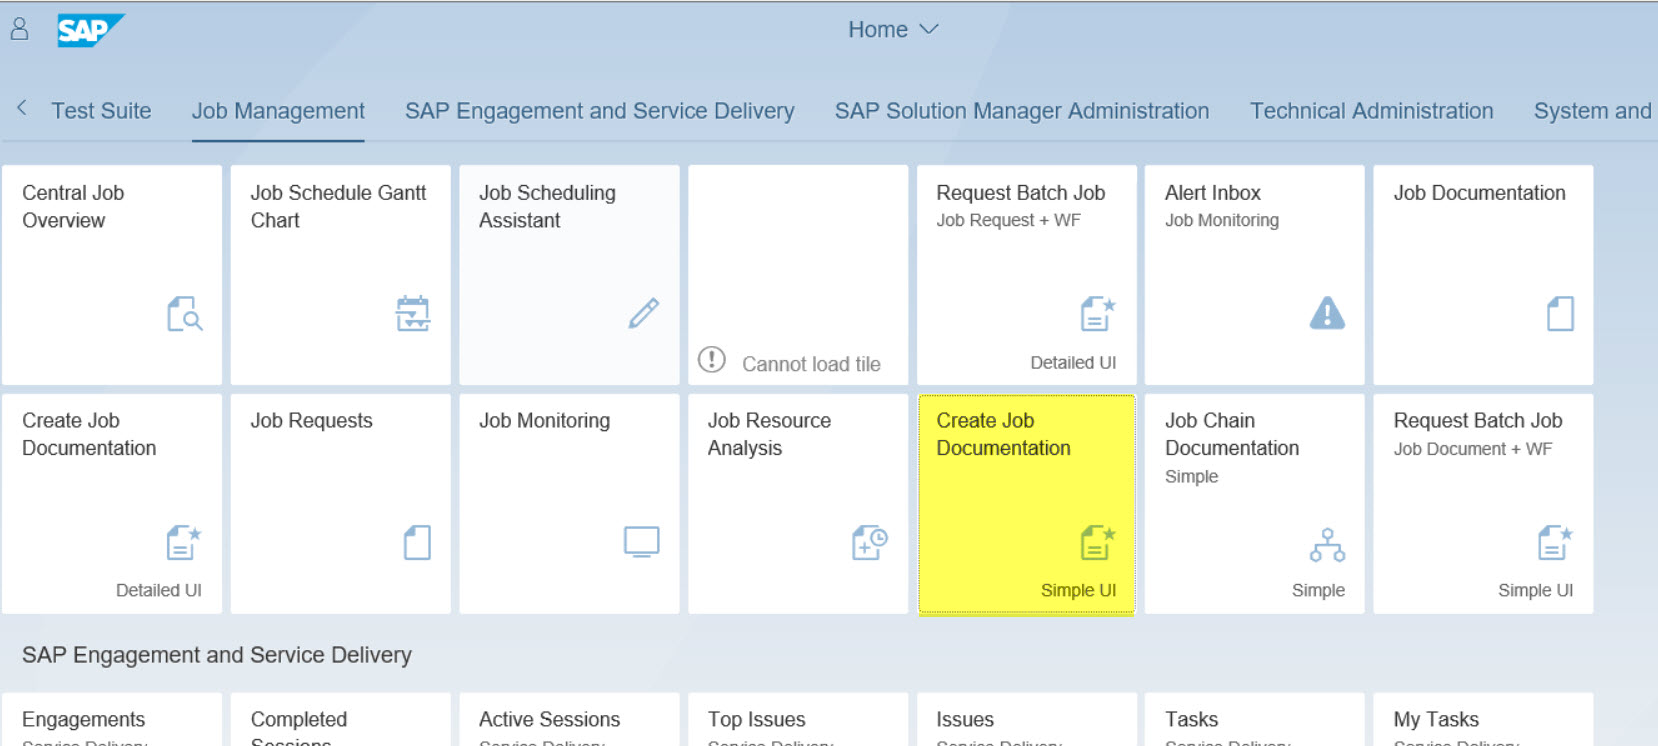The width and height of the screenshot is (1658, 746).
Task: Open the Job Resource Analysis tile title
Action: tap(769, 434)
